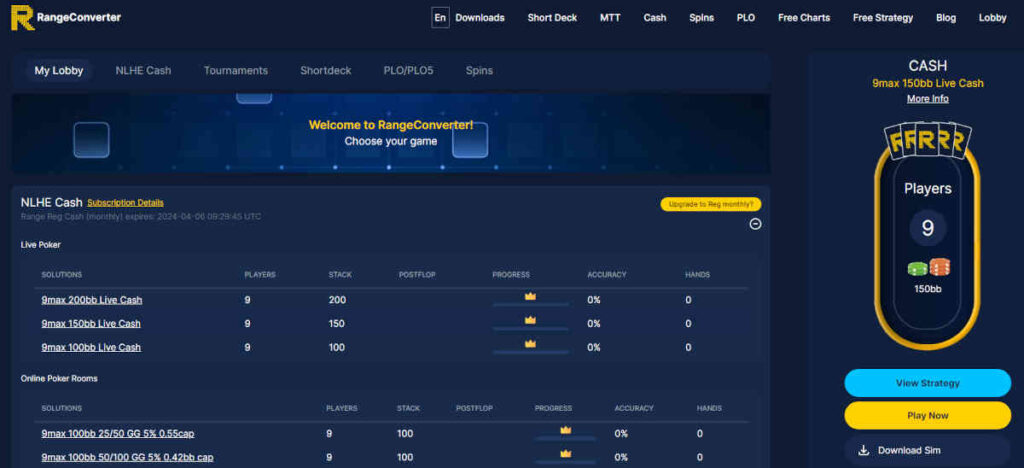Click the Online Poker Rooms label
Screen dimensions: 1024x468
click(x=59, y=379)
